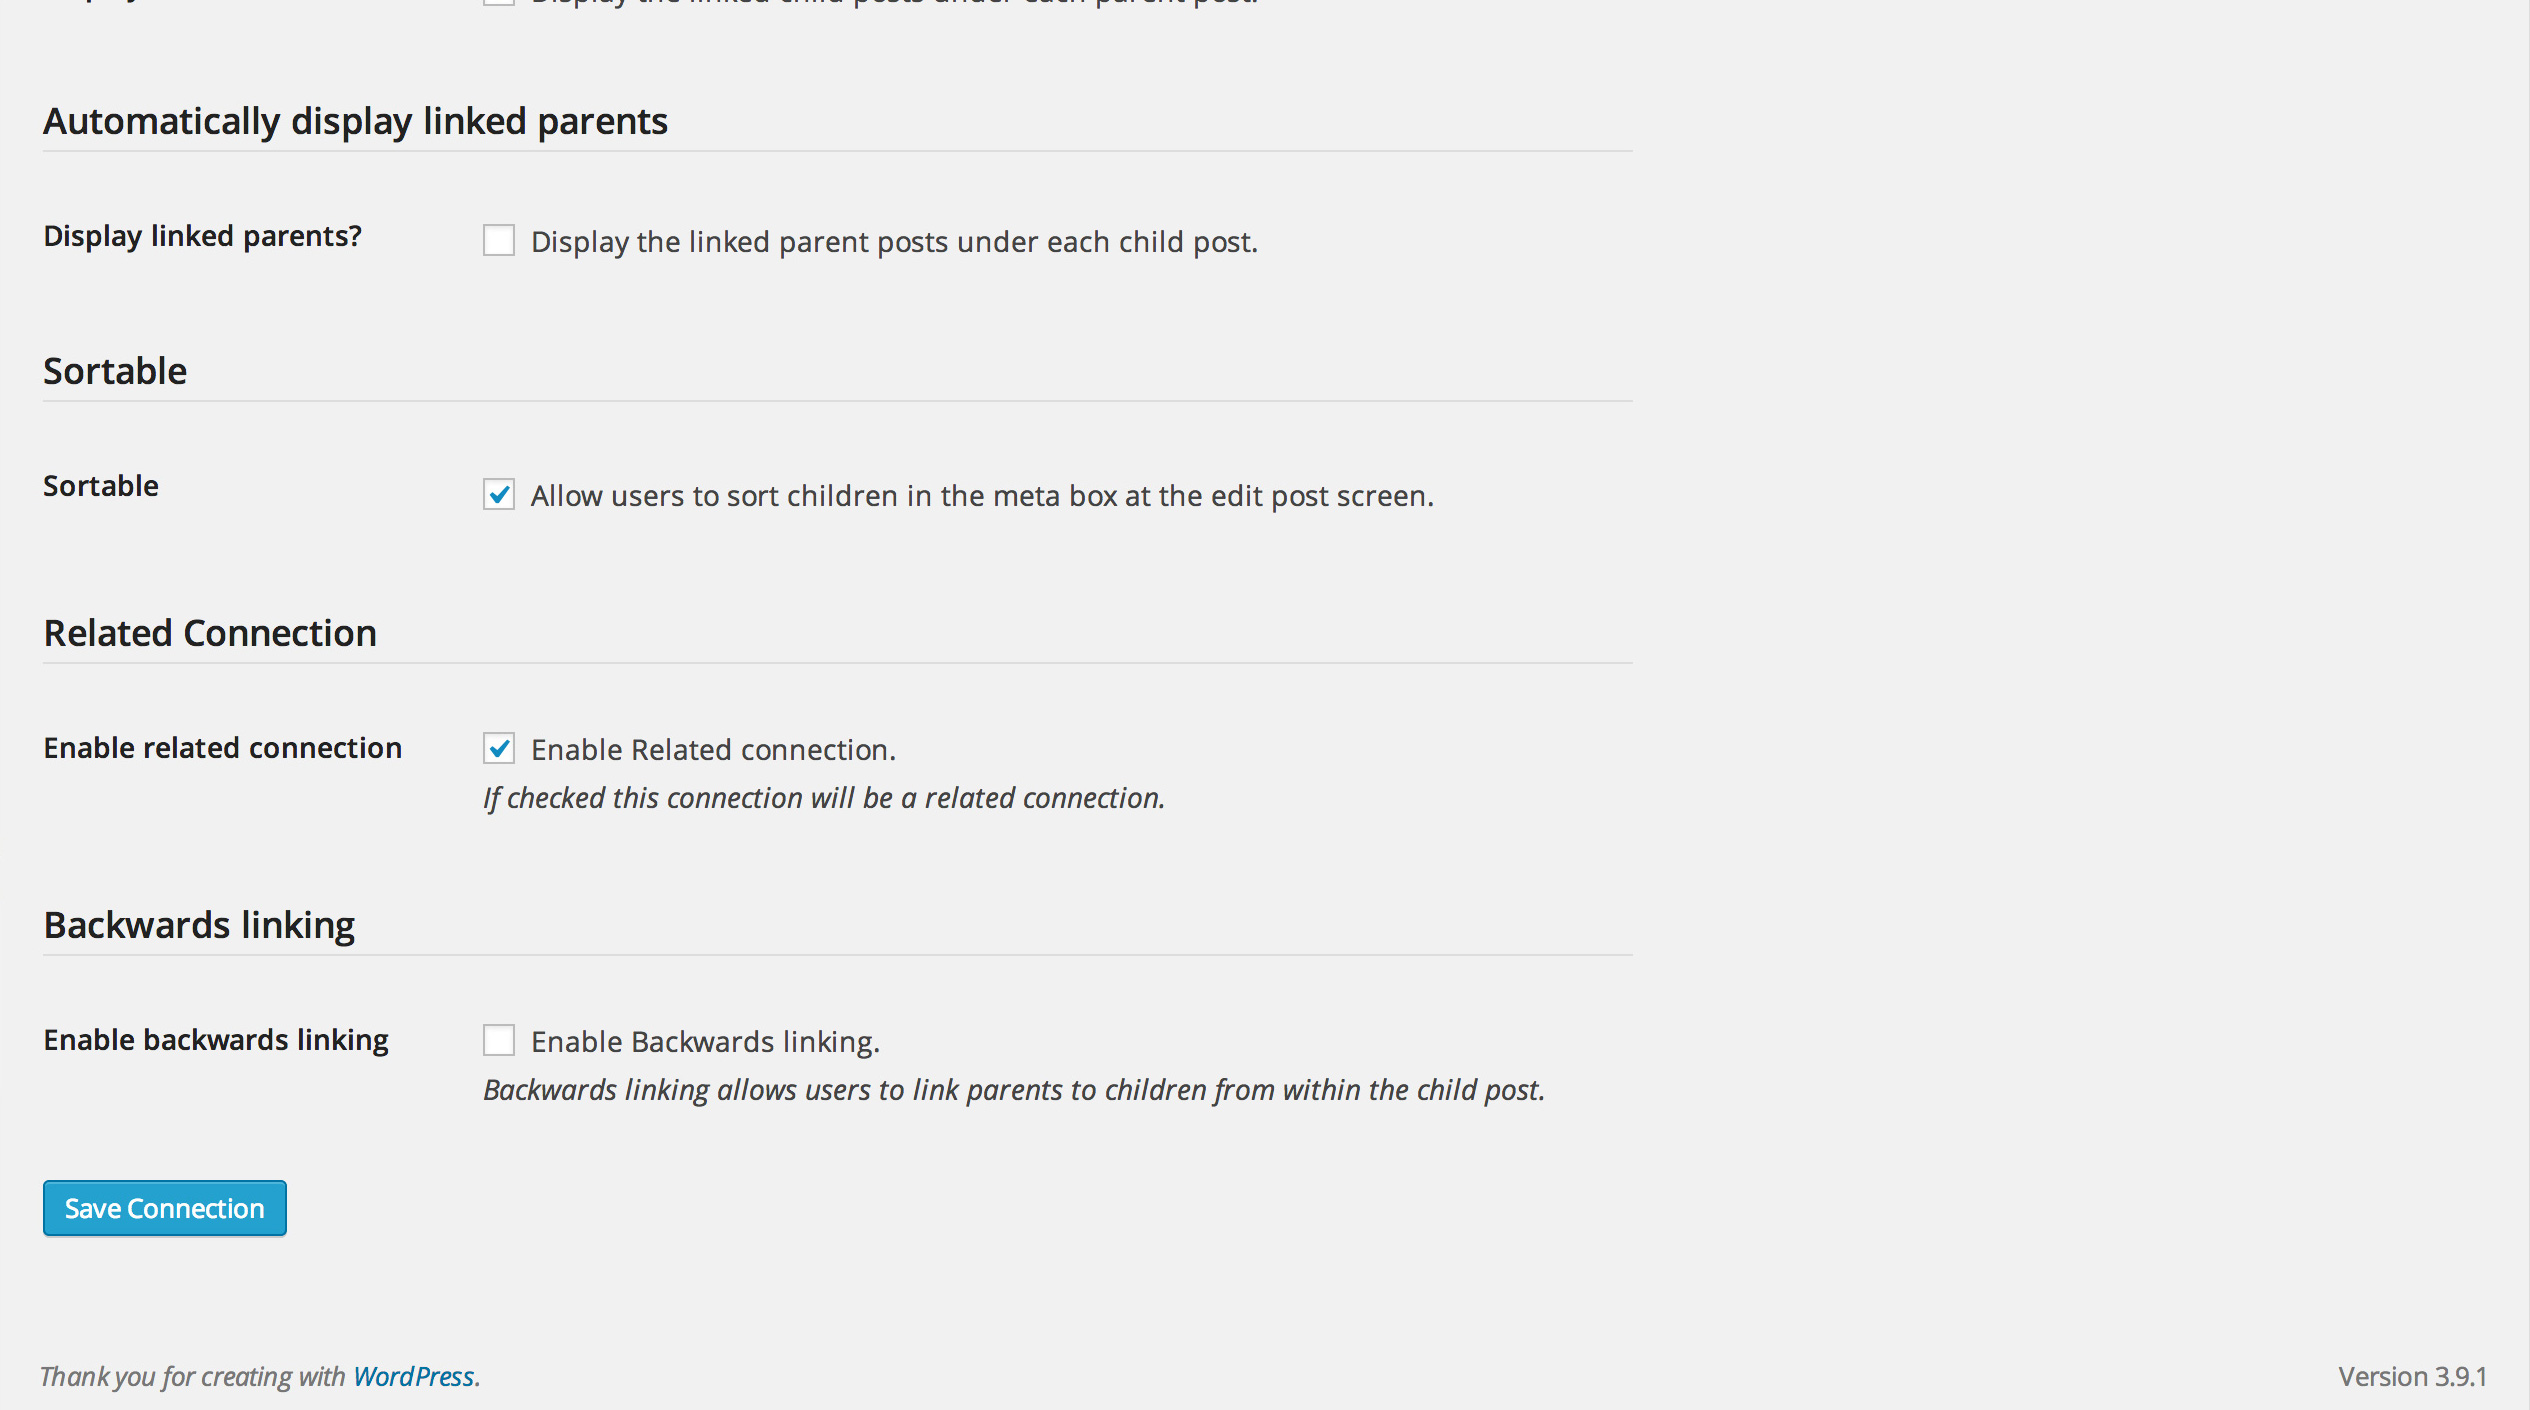
Task: Click the 'Enable Backwards linking.' checkbox label text
Action: click(x=705, y=1042)
